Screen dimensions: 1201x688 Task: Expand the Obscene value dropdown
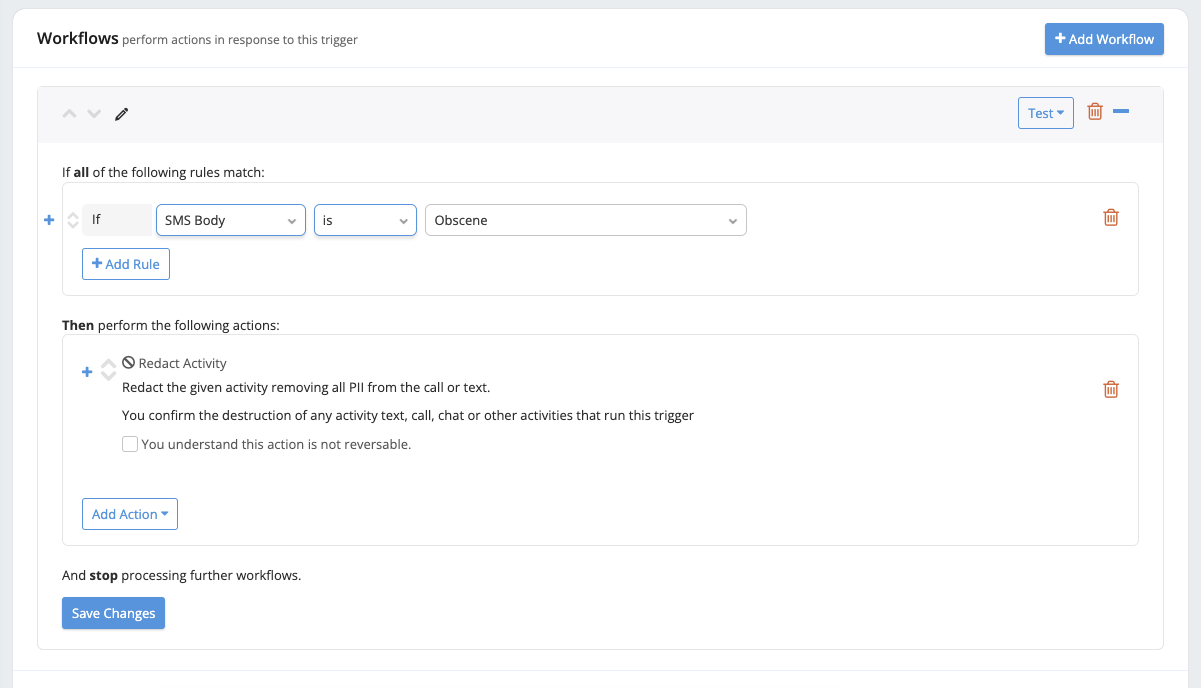(x=585, y=220)
